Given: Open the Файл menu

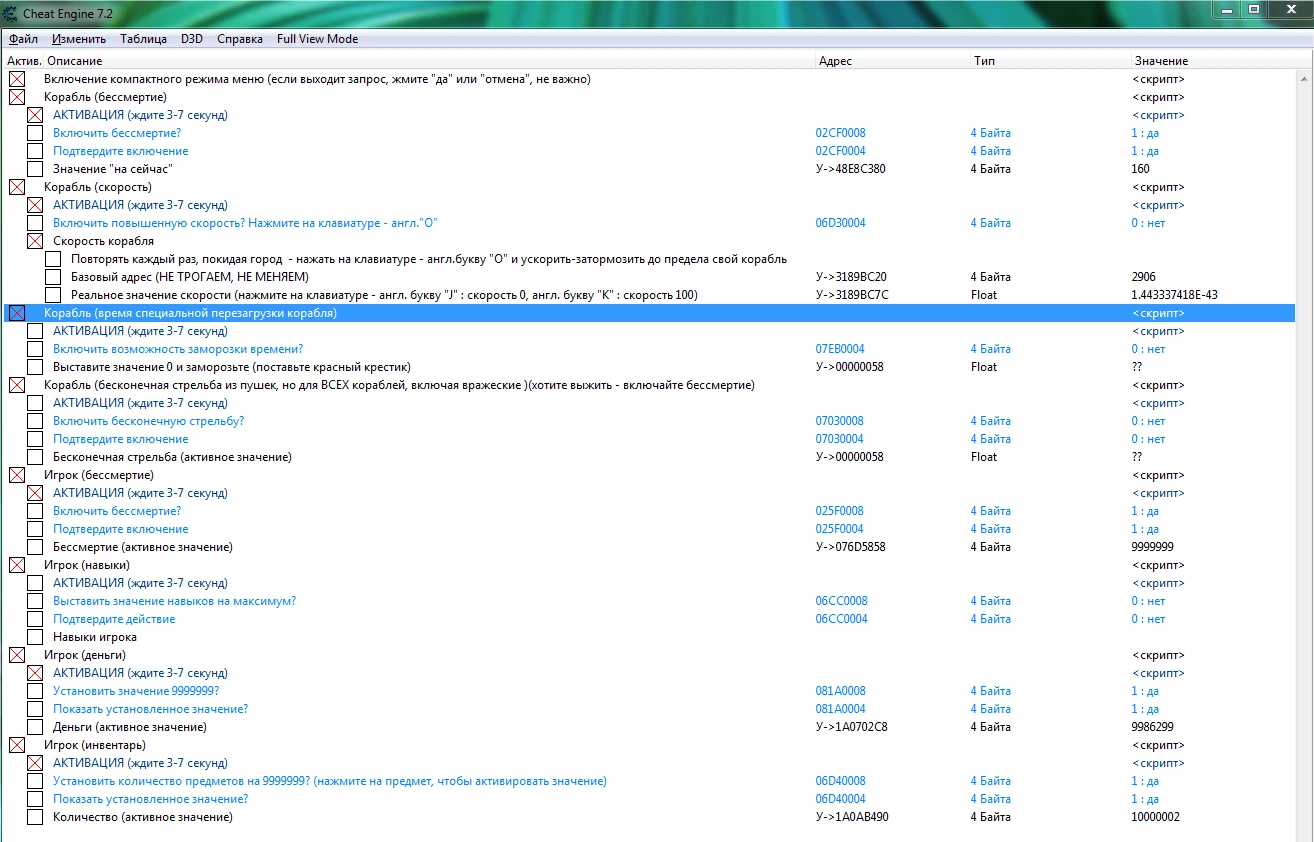Looking at the screenshot, I should coord(23,39).
